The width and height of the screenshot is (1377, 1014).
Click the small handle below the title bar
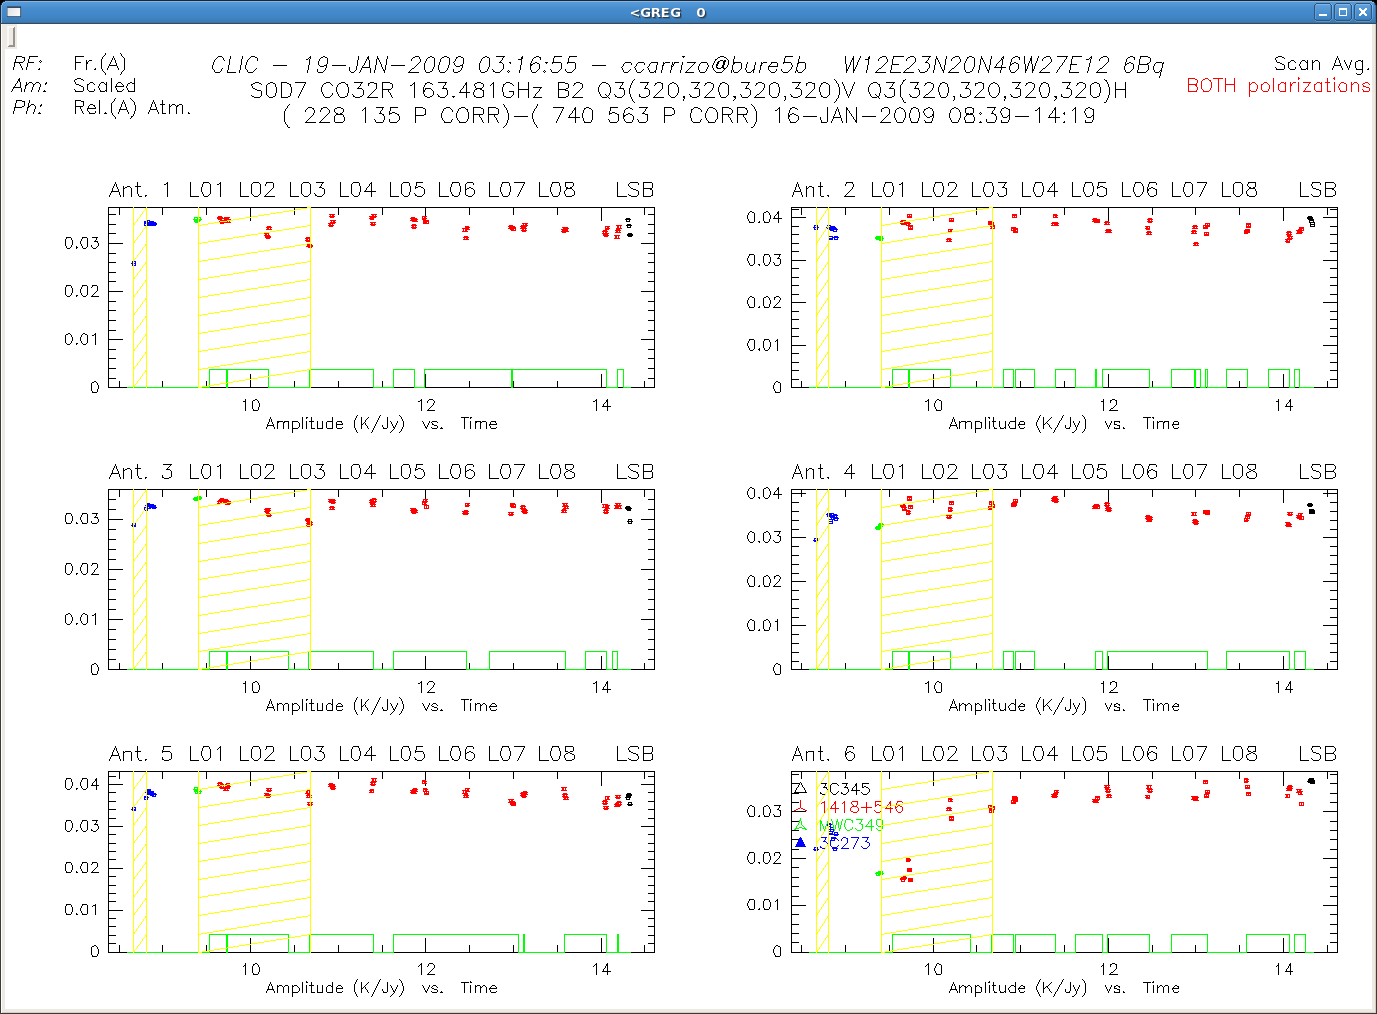(x=12, y=37)
